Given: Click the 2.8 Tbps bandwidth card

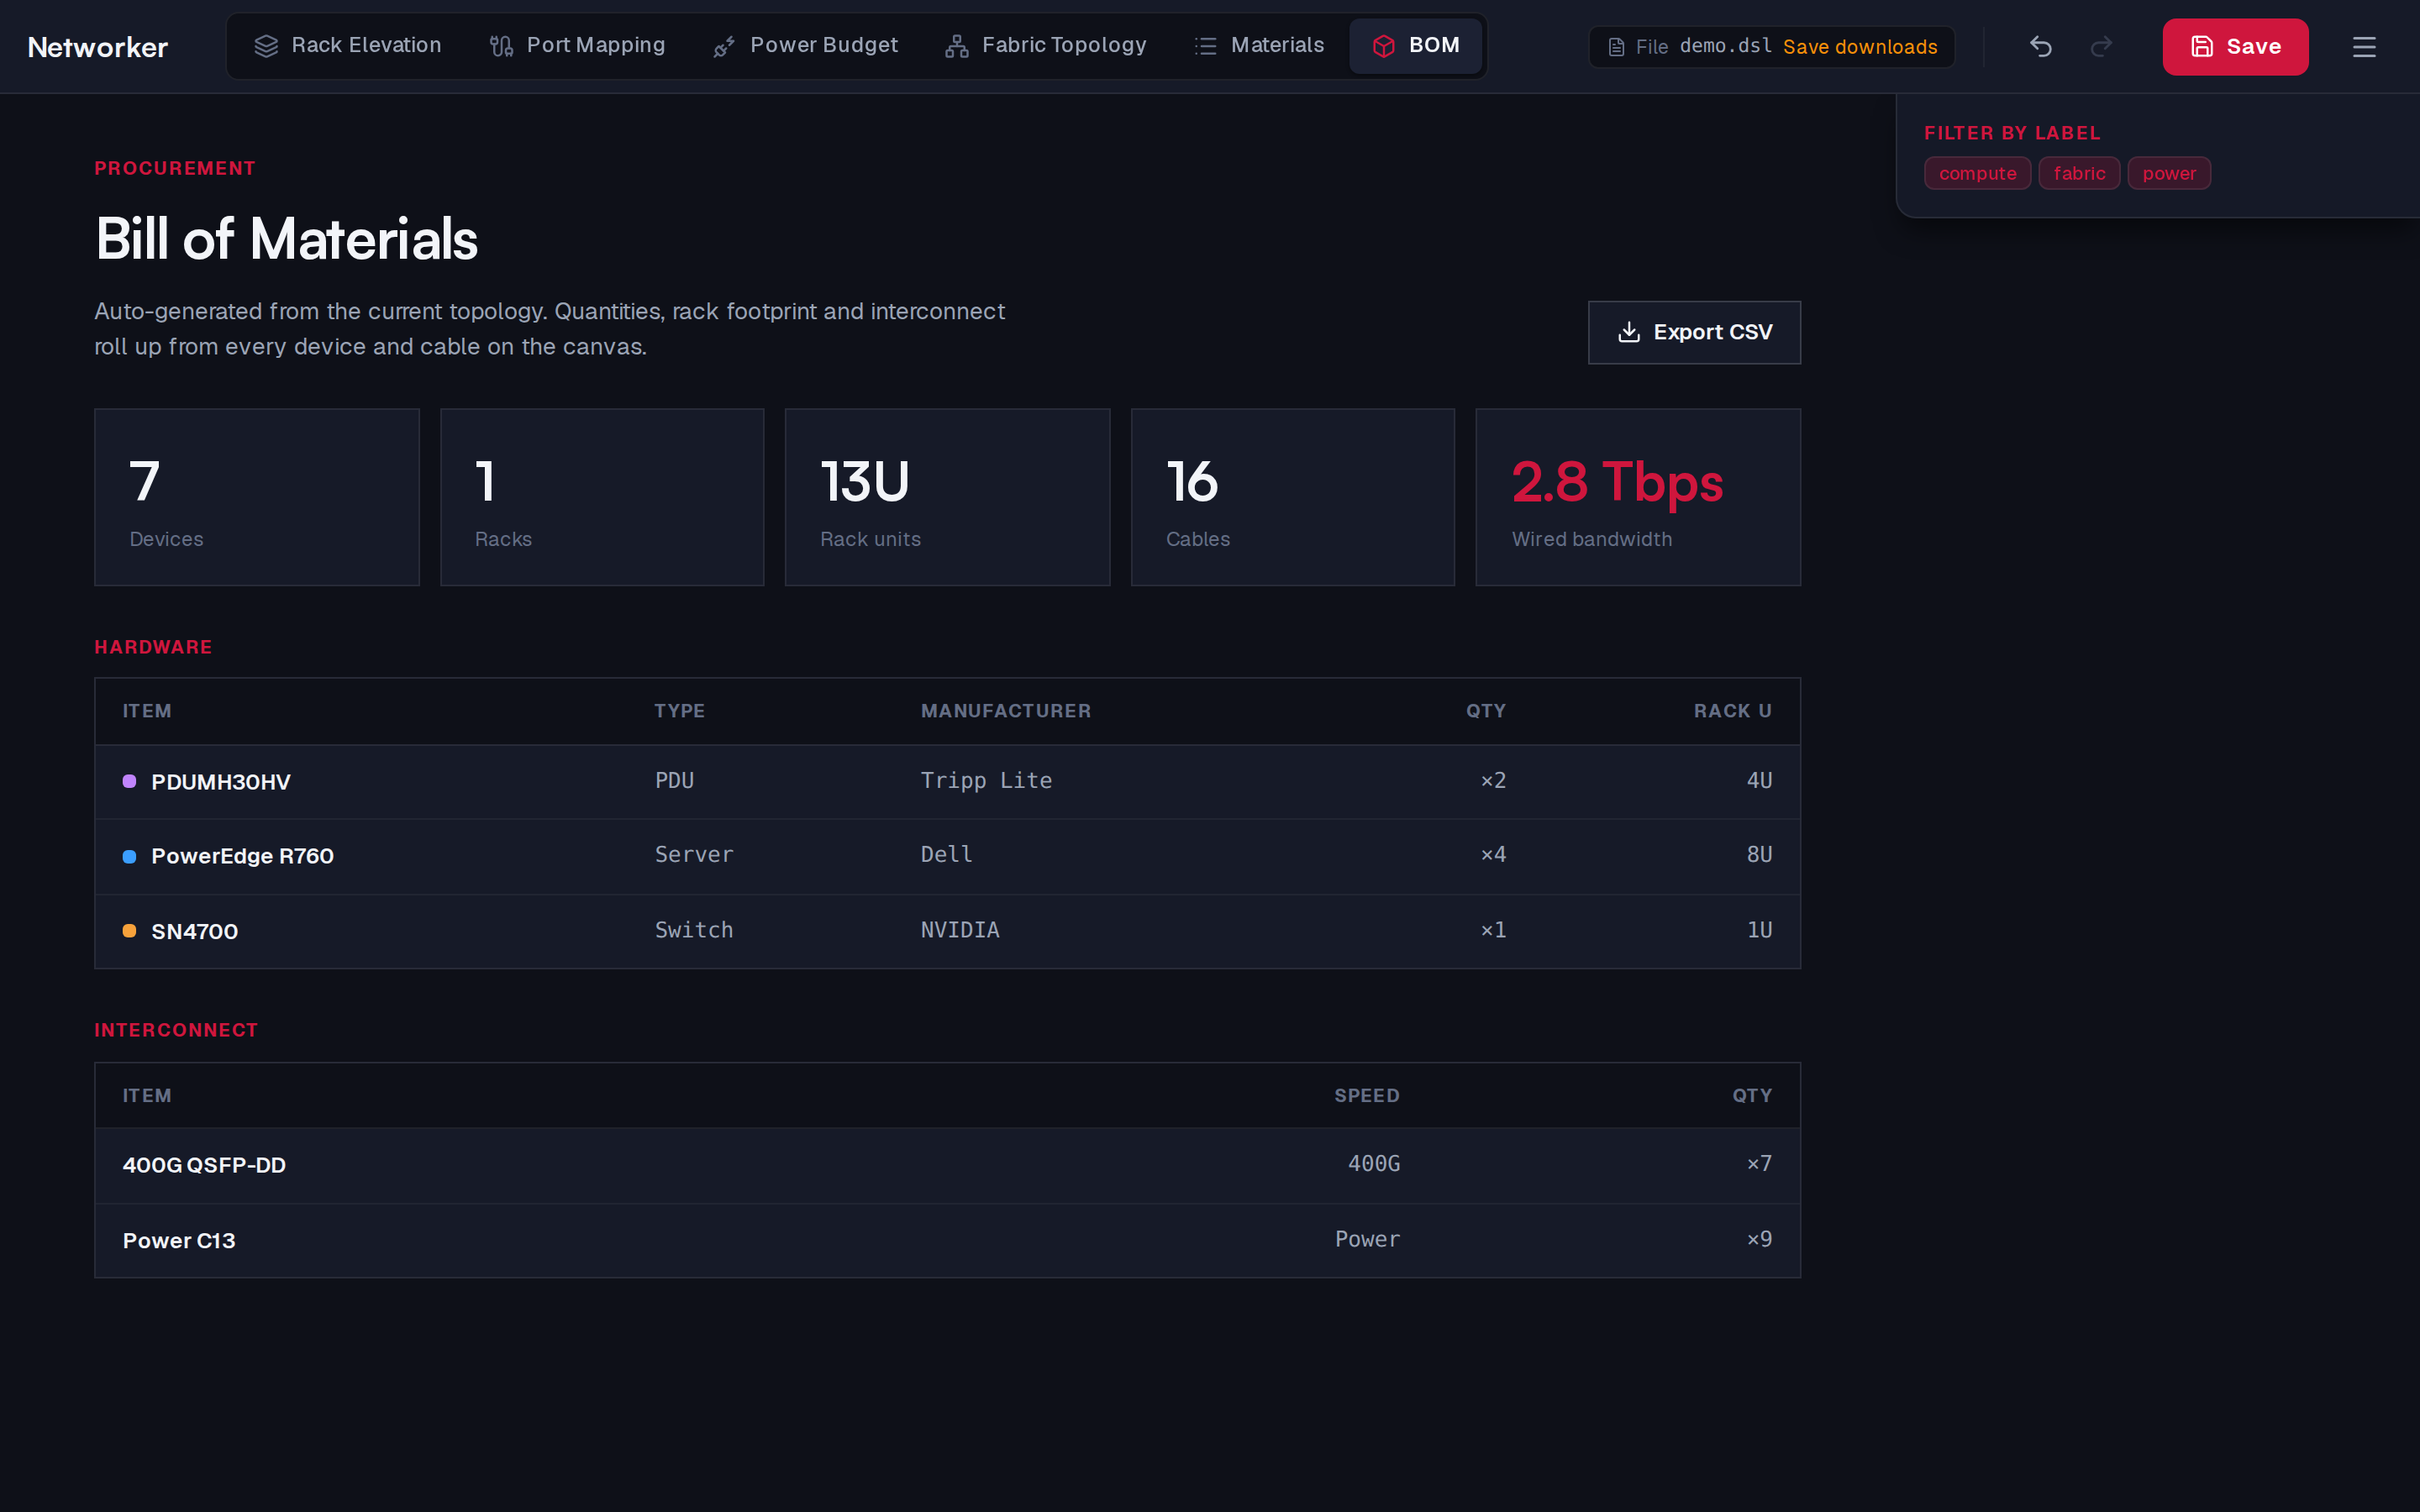Looking at the screenshot, I should pyautogui.click(x=1638, y=497).
